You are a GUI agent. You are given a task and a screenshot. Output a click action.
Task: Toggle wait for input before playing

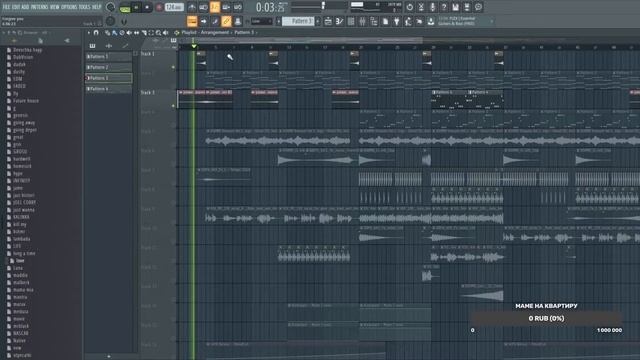pos(203,7)
